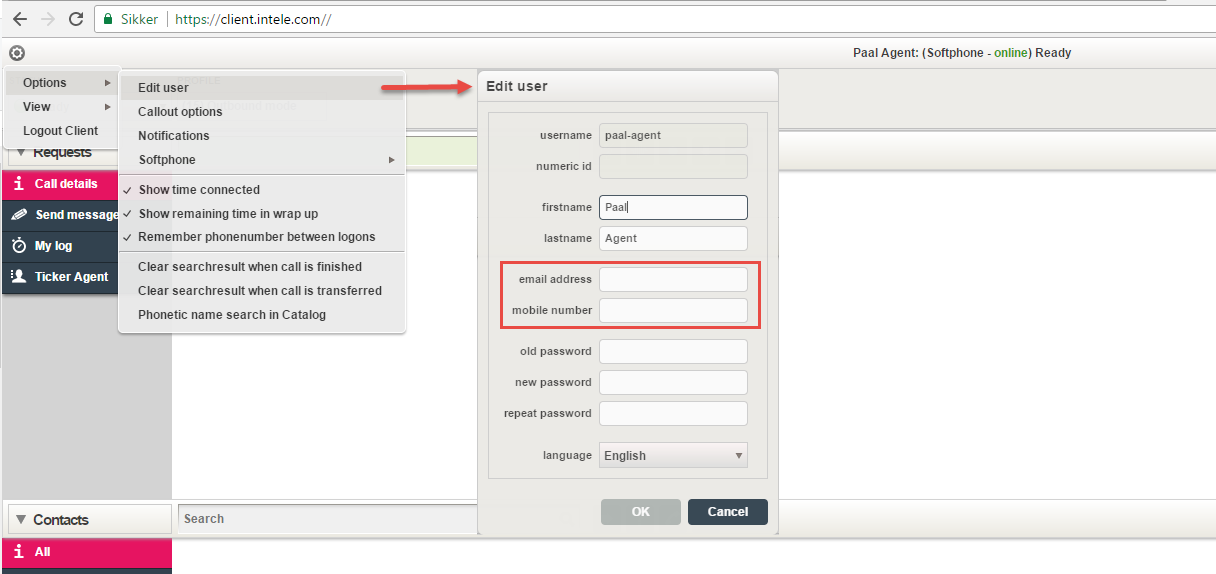
Task: Collapse the Contacts section
Action: coord(20,520)
